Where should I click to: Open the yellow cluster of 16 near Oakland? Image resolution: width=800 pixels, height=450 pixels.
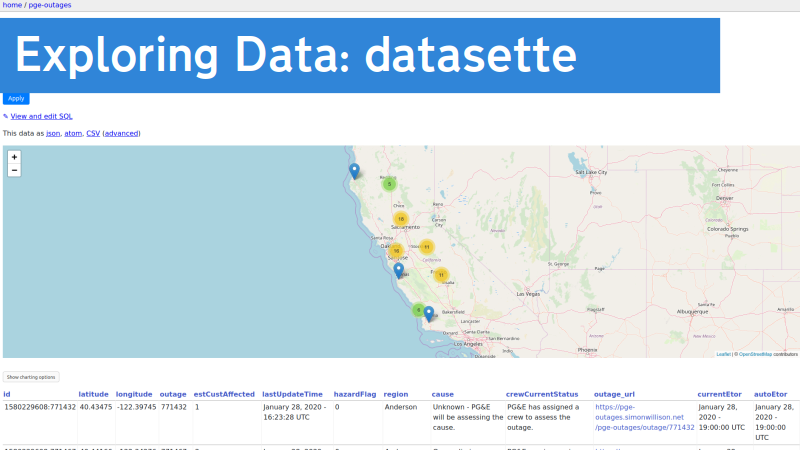pos(396,251)
